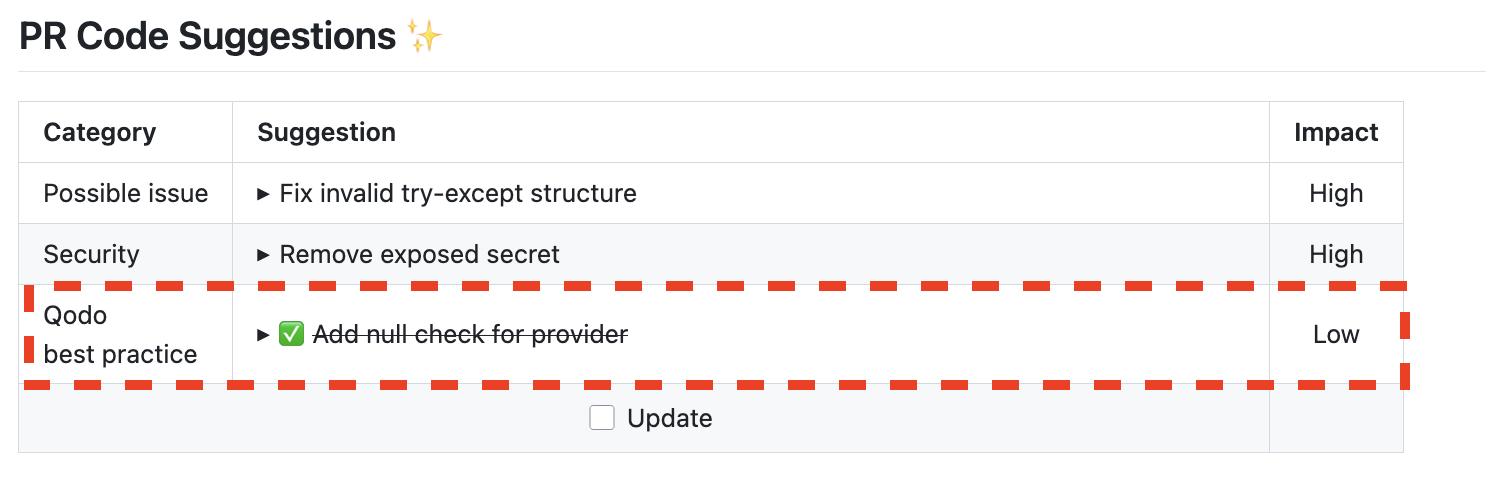Click the High impact in the Possible issue row
Viewport: 1500px width, 496px height.
click(x=1336, y=193)
